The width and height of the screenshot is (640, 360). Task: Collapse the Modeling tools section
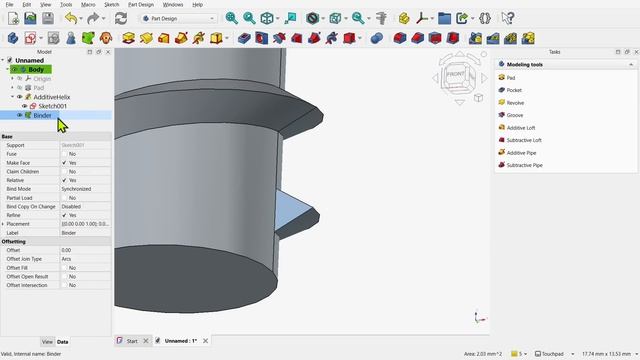[x=631, y=64]
